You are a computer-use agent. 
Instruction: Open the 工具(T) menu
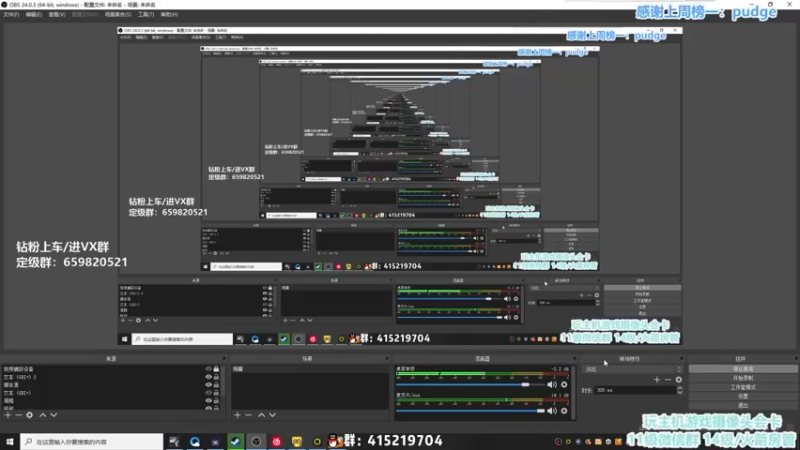(x=145, y=15)
